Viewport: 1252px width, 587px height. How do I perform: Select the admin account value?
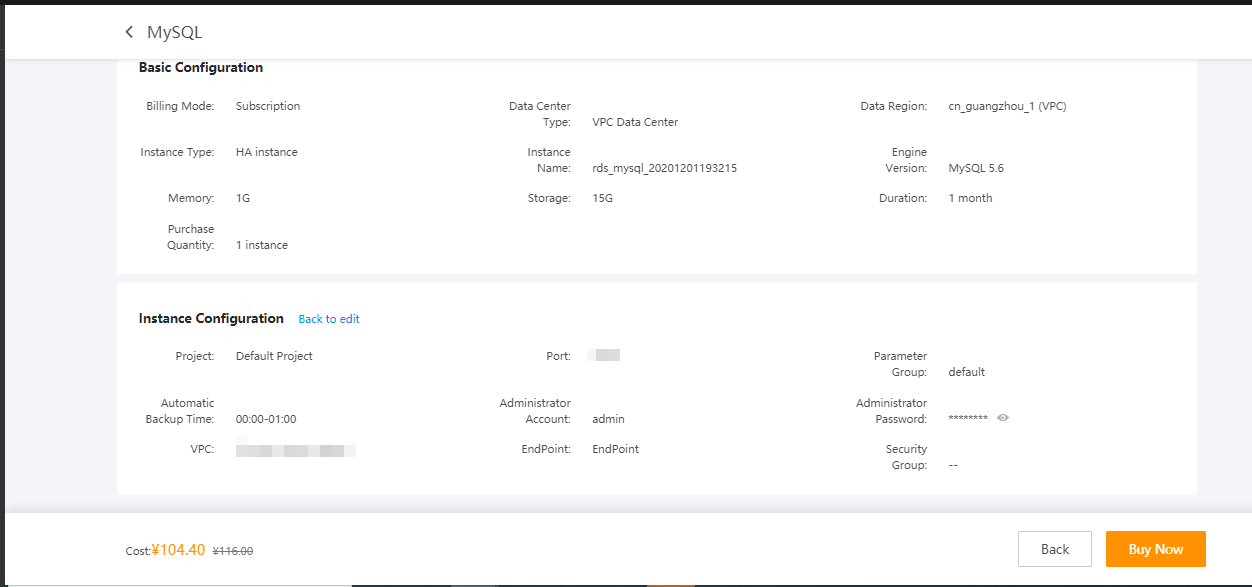pyautogui.click(x=608, y=419)
